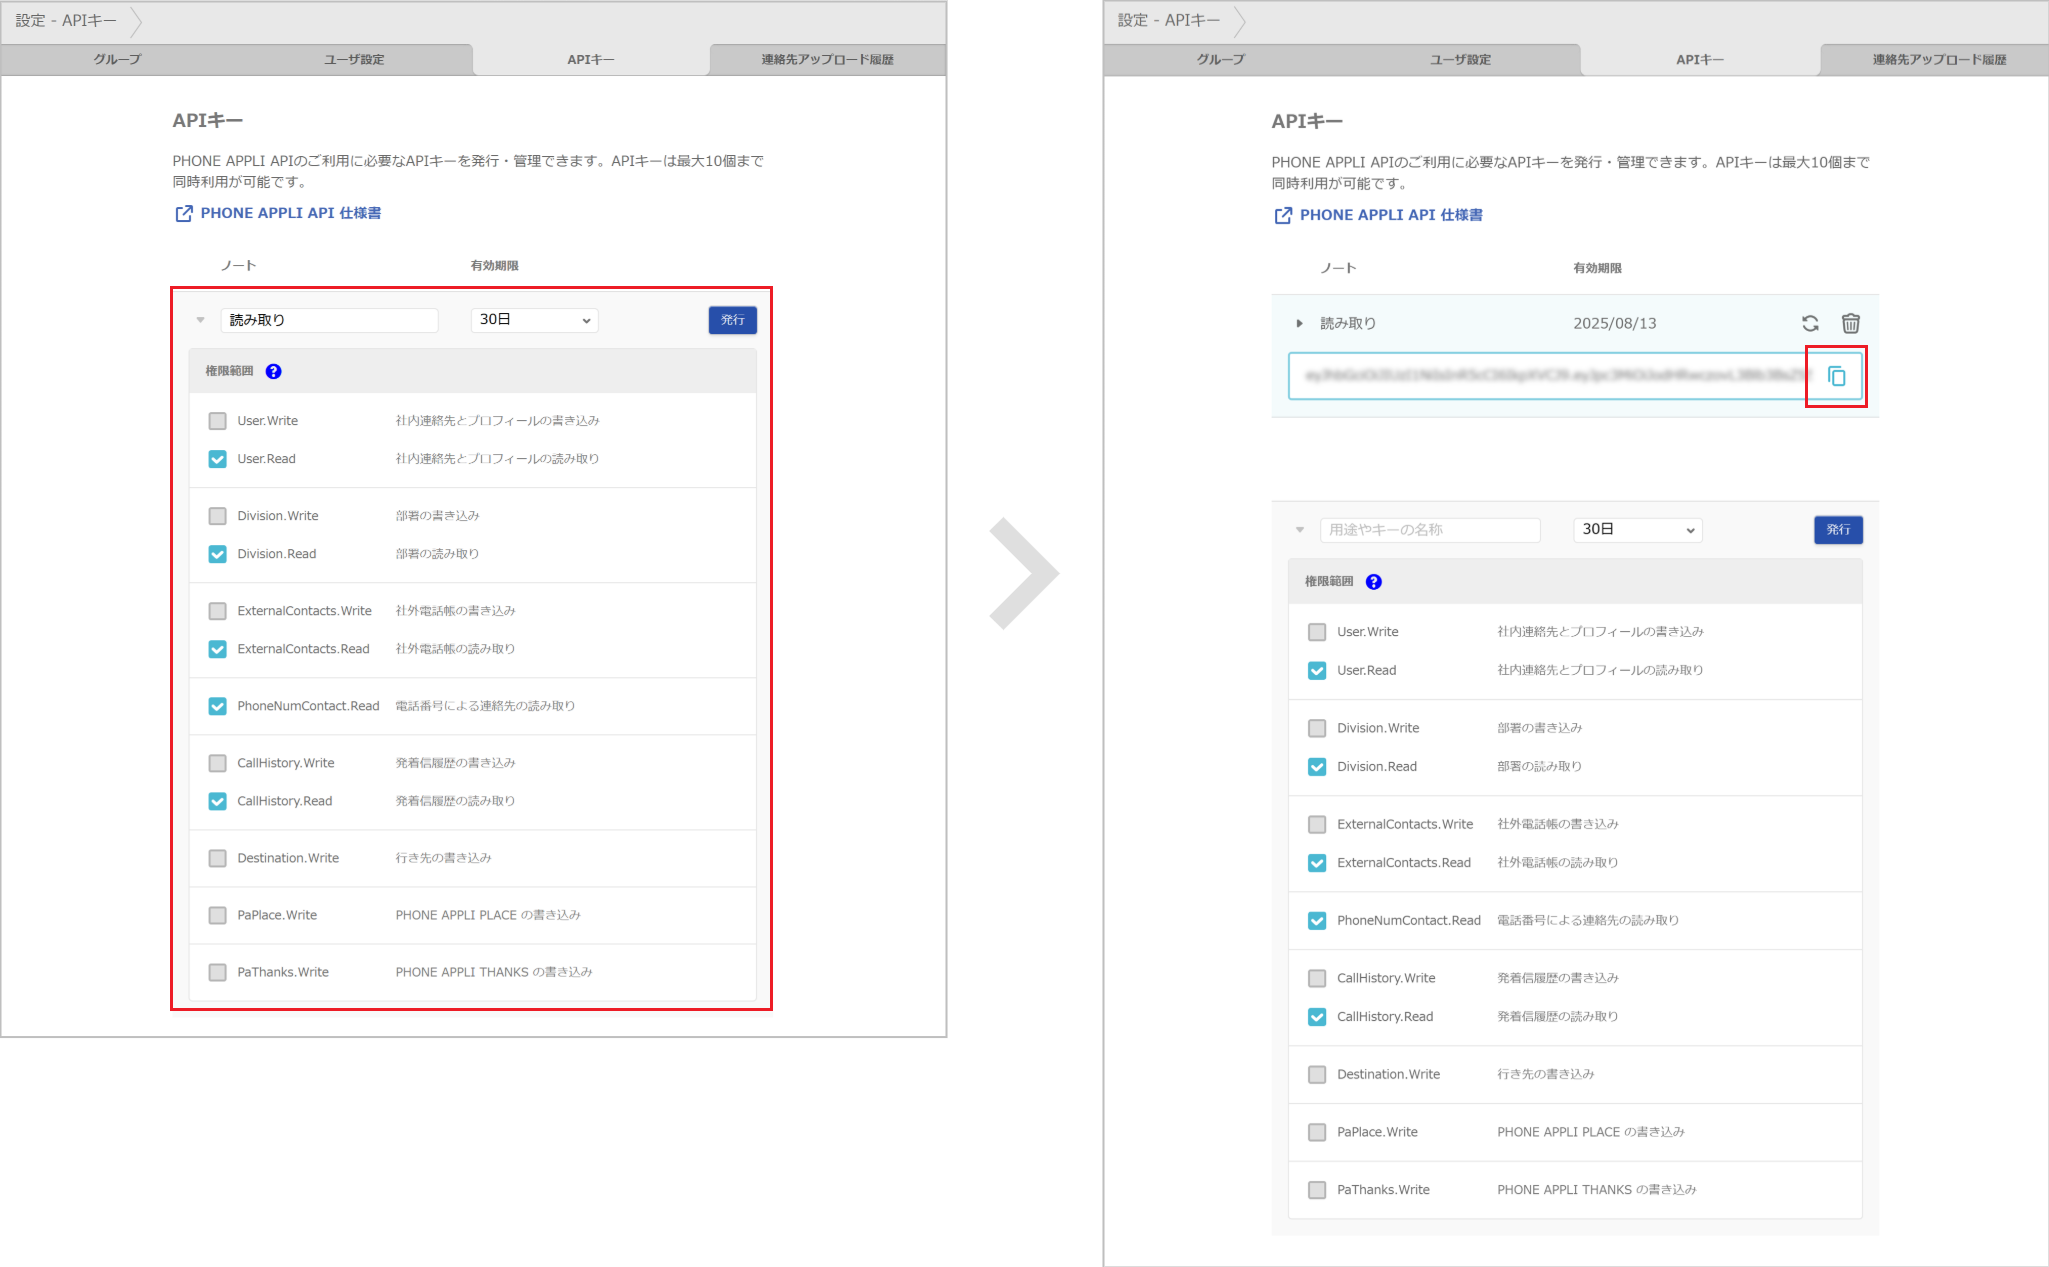Uncheck PhoneNumContact.Read in right panel
Image resolution: width=2049 pixels, height=1267 pixels.
click(1317, 921)
